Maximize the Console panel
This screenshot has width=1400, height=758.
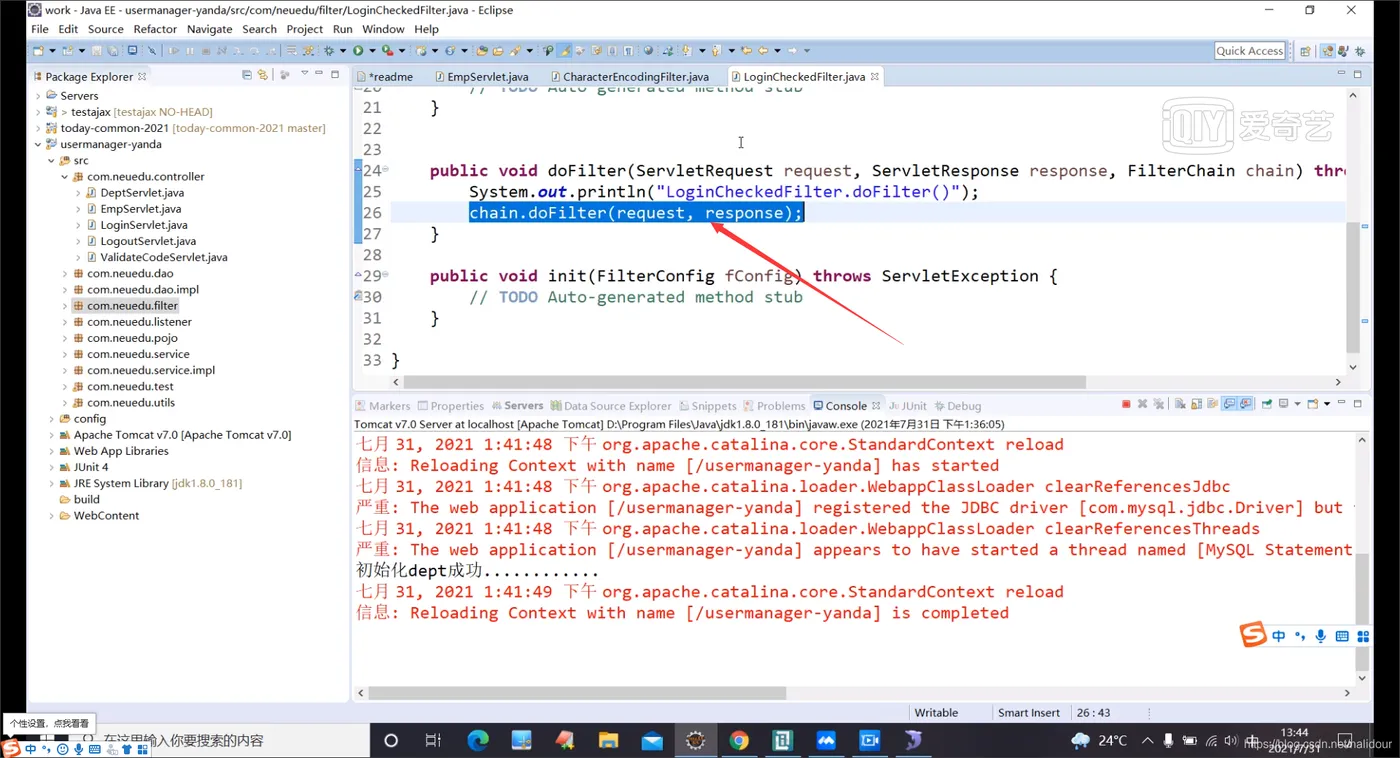(x=1358, y=404)
